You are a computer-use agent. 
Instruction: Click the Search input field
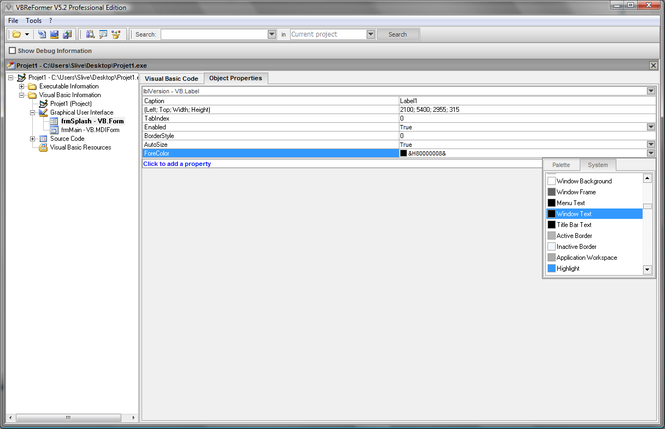pos(214,34)
